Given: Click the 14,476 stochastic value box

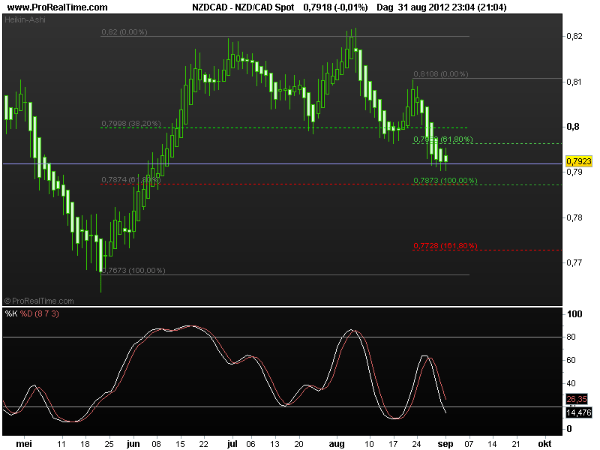Looking at the screenshot, I should click(x=579, y=412).
